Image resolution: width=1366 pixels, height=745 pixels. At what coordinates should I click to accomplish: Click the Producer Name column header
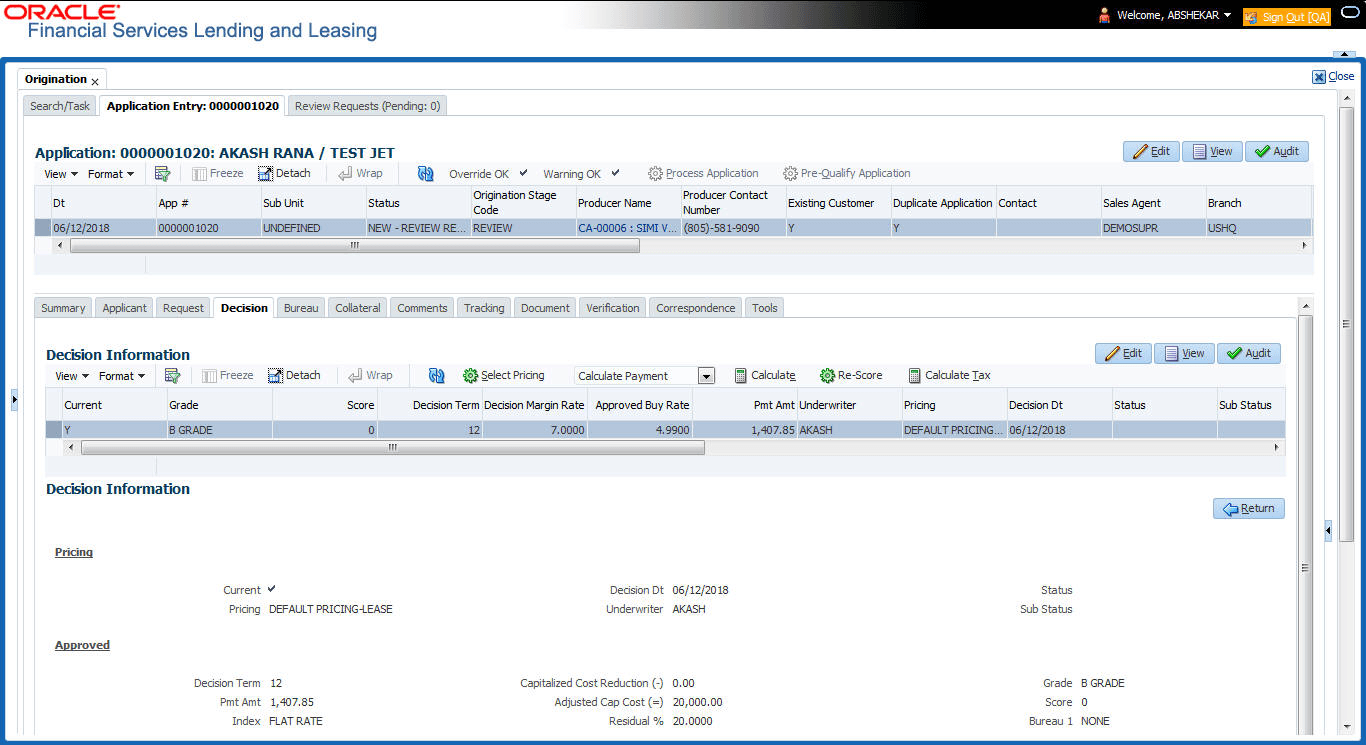(628, 203)
